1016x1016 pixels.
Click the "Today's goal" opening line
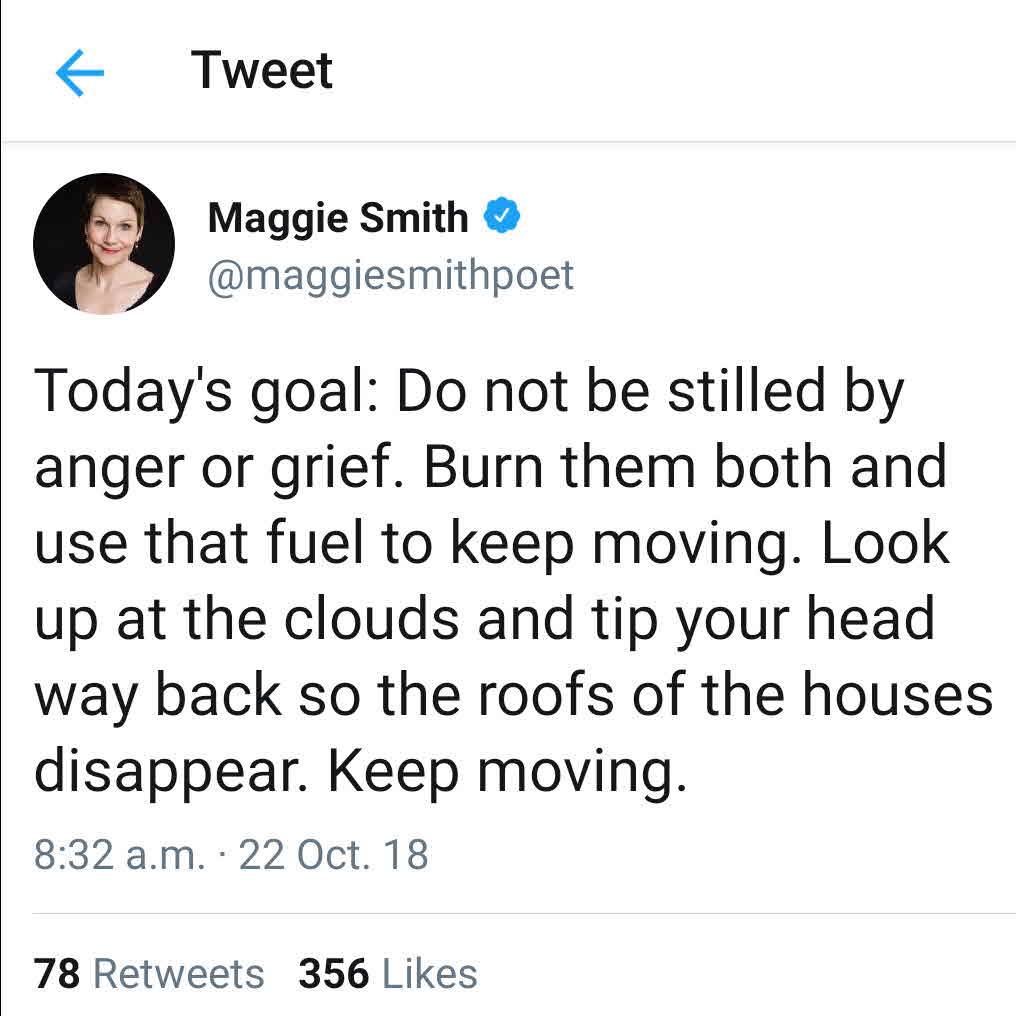point(469,393)
